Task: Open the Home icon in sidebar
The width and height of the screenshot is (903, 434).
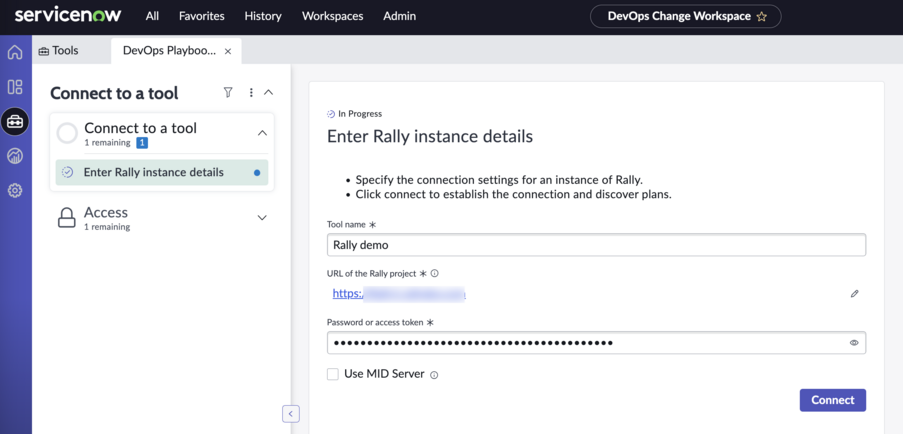Action: [x=15, y=52]
